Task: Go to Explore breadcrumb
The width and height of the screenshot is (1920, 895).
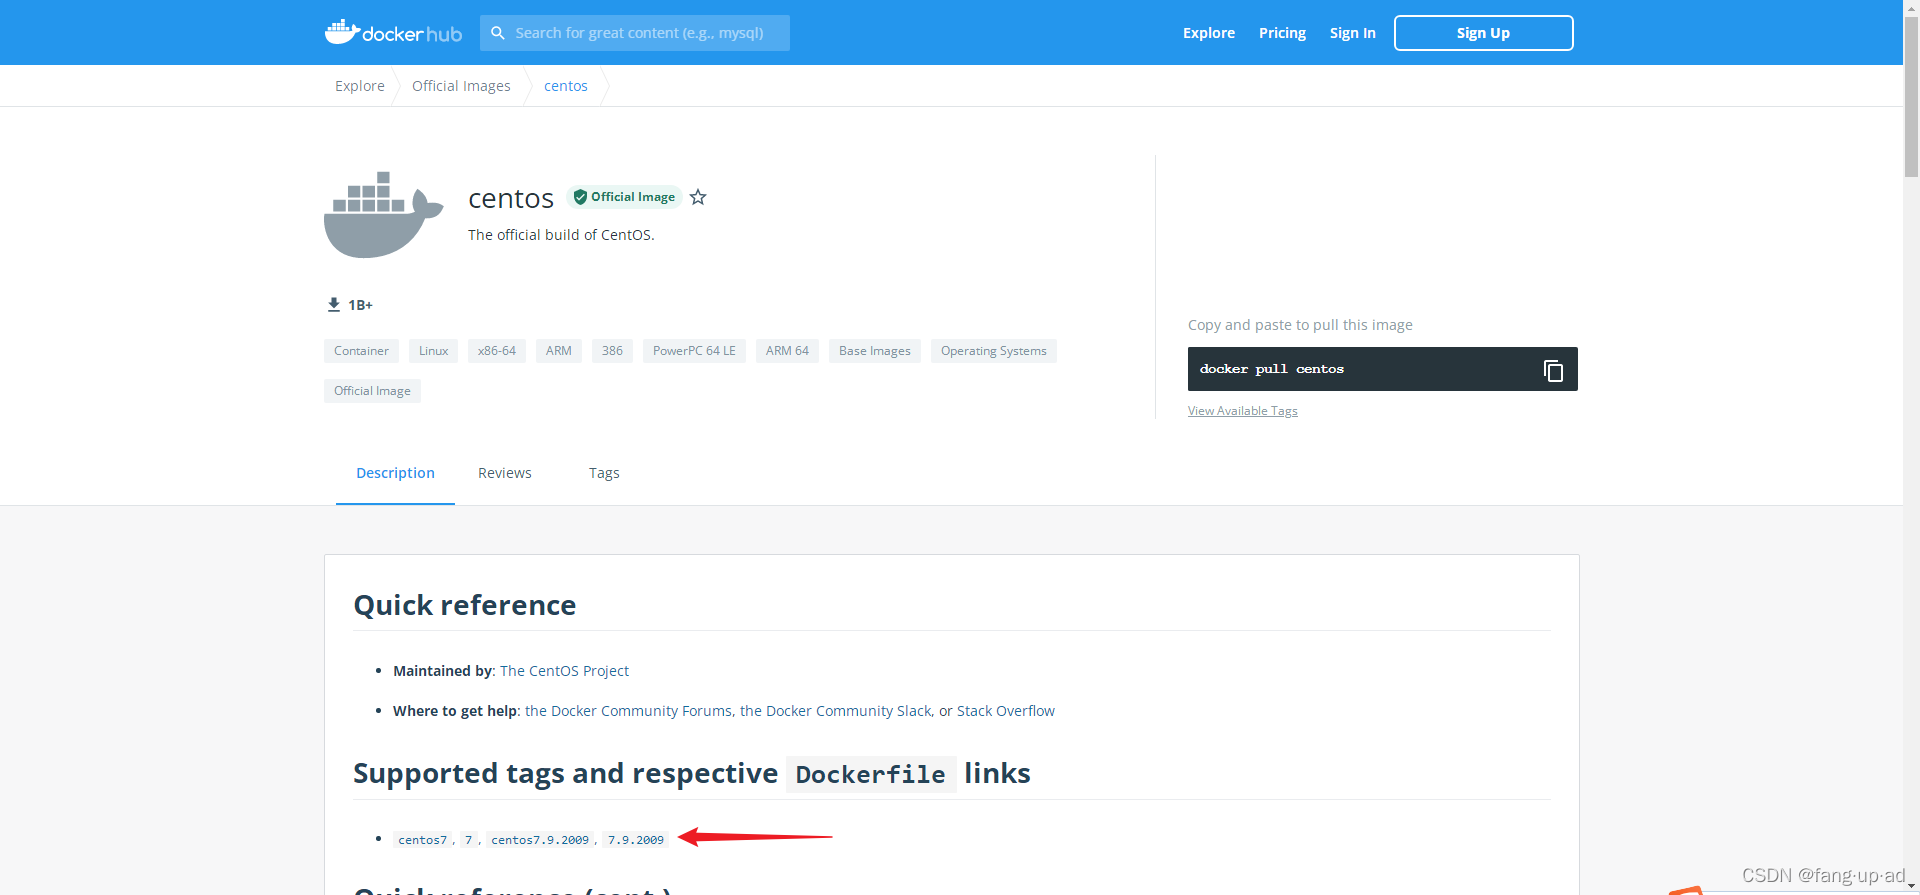Action: tap(360, 86)
